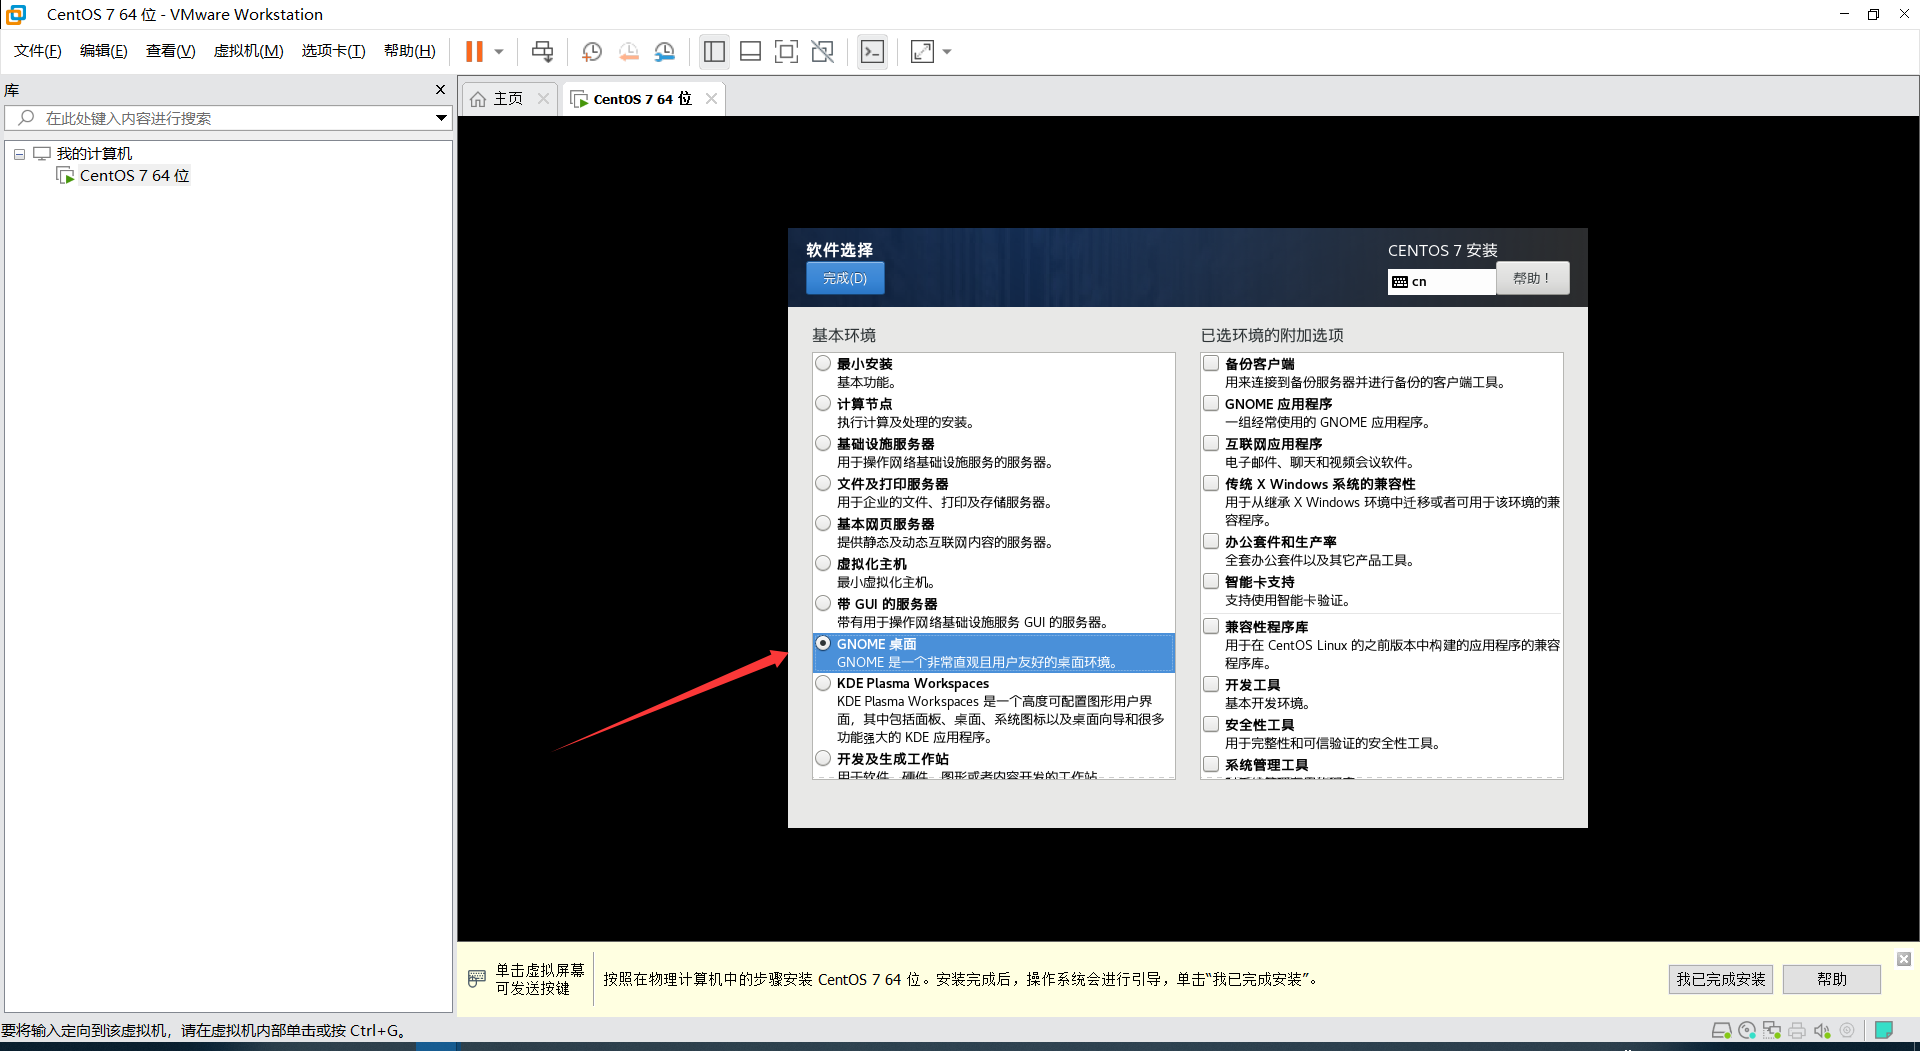Click the cn keyboard layout indicator

(1442, 282)
